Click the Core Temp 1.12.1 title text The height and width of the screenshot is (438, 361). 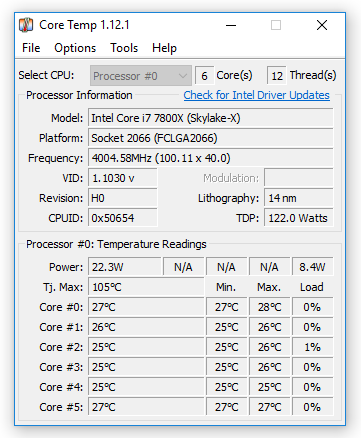click(x=84, y=25)
